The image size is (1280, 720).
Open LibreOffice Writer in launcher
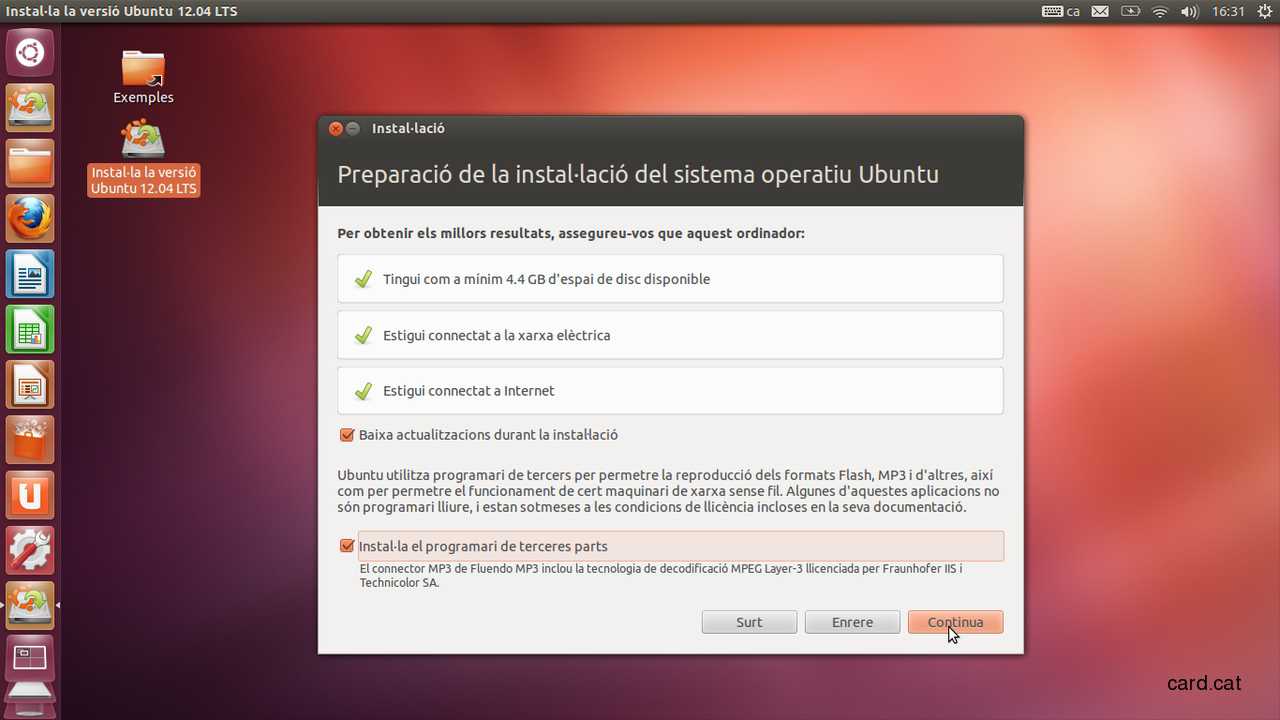point(30,274)
